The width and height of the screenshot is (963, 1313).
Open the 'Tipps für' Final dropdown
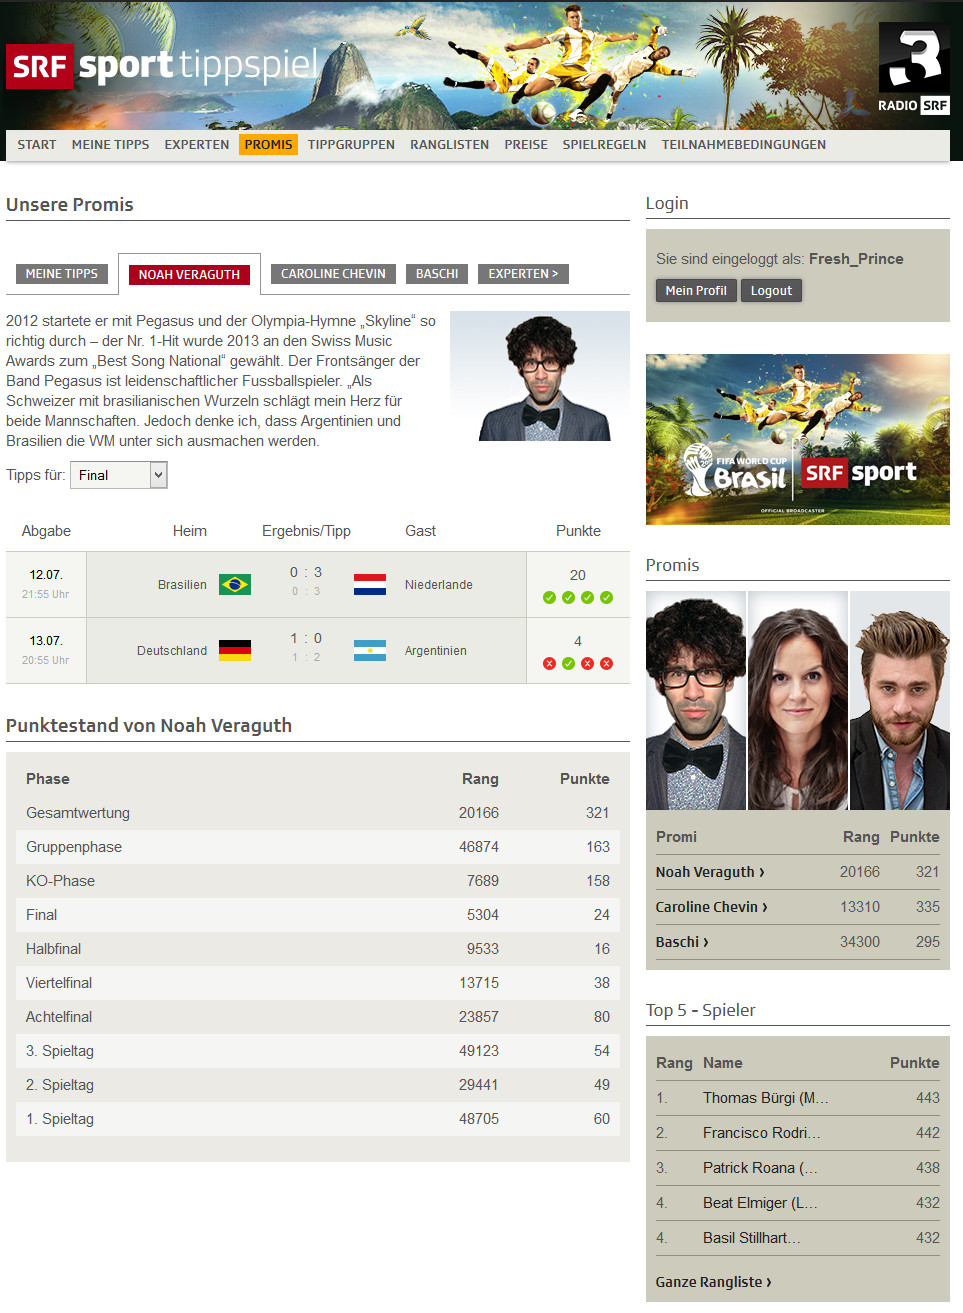119,475
